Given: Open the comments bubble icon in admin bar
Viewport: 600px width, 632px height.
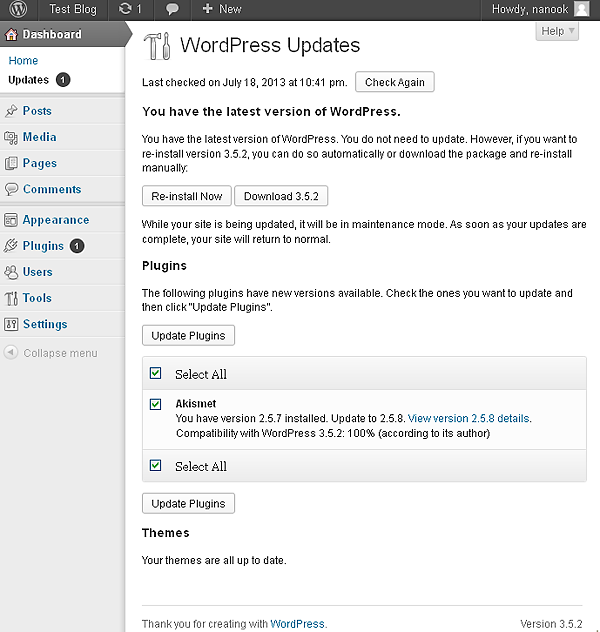Looking at the screenshot, I should pos(172,9).
